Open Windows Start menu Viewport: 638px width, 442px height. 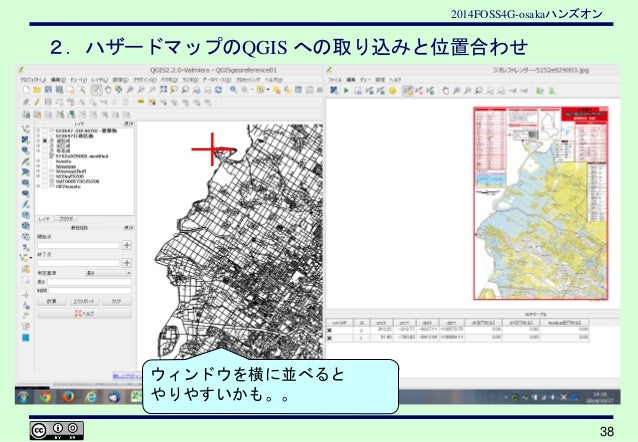(x=23, y=396)
